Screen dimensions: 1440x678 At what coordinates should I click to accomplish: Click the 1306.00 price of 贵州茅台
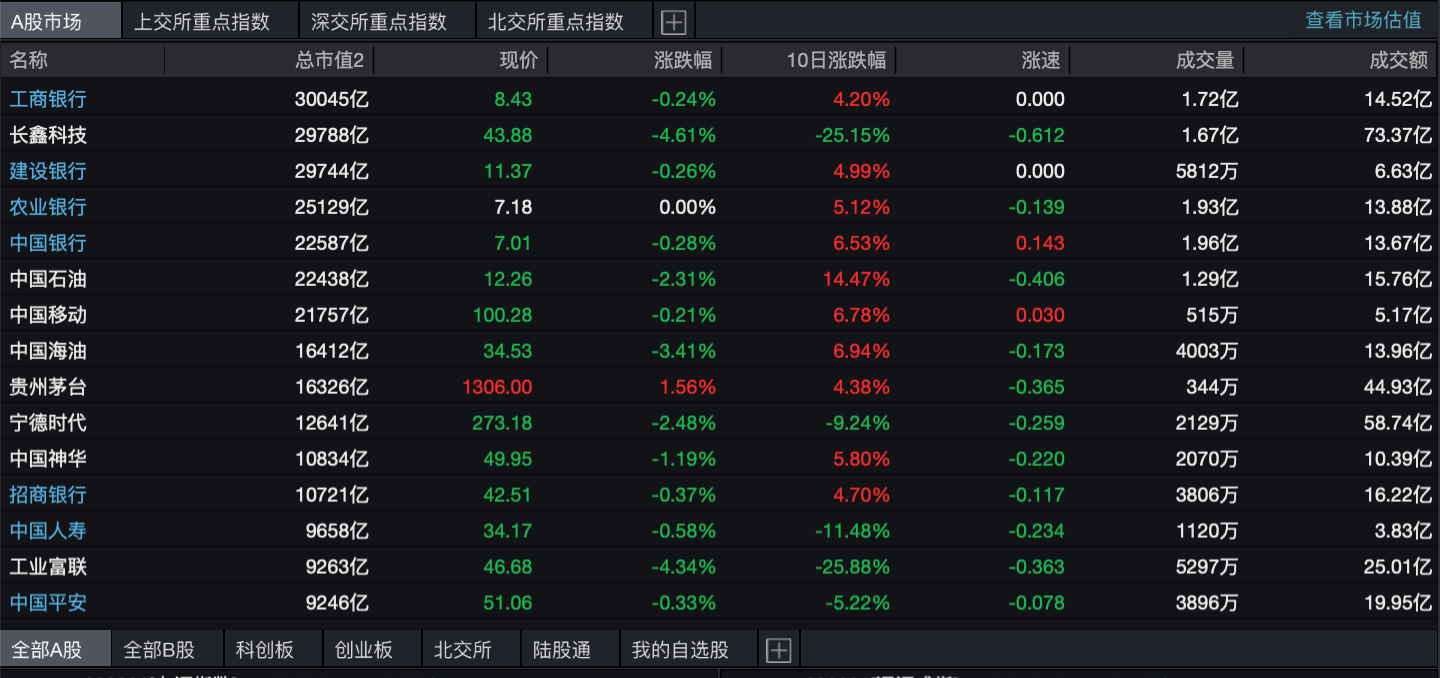(497, 387)
